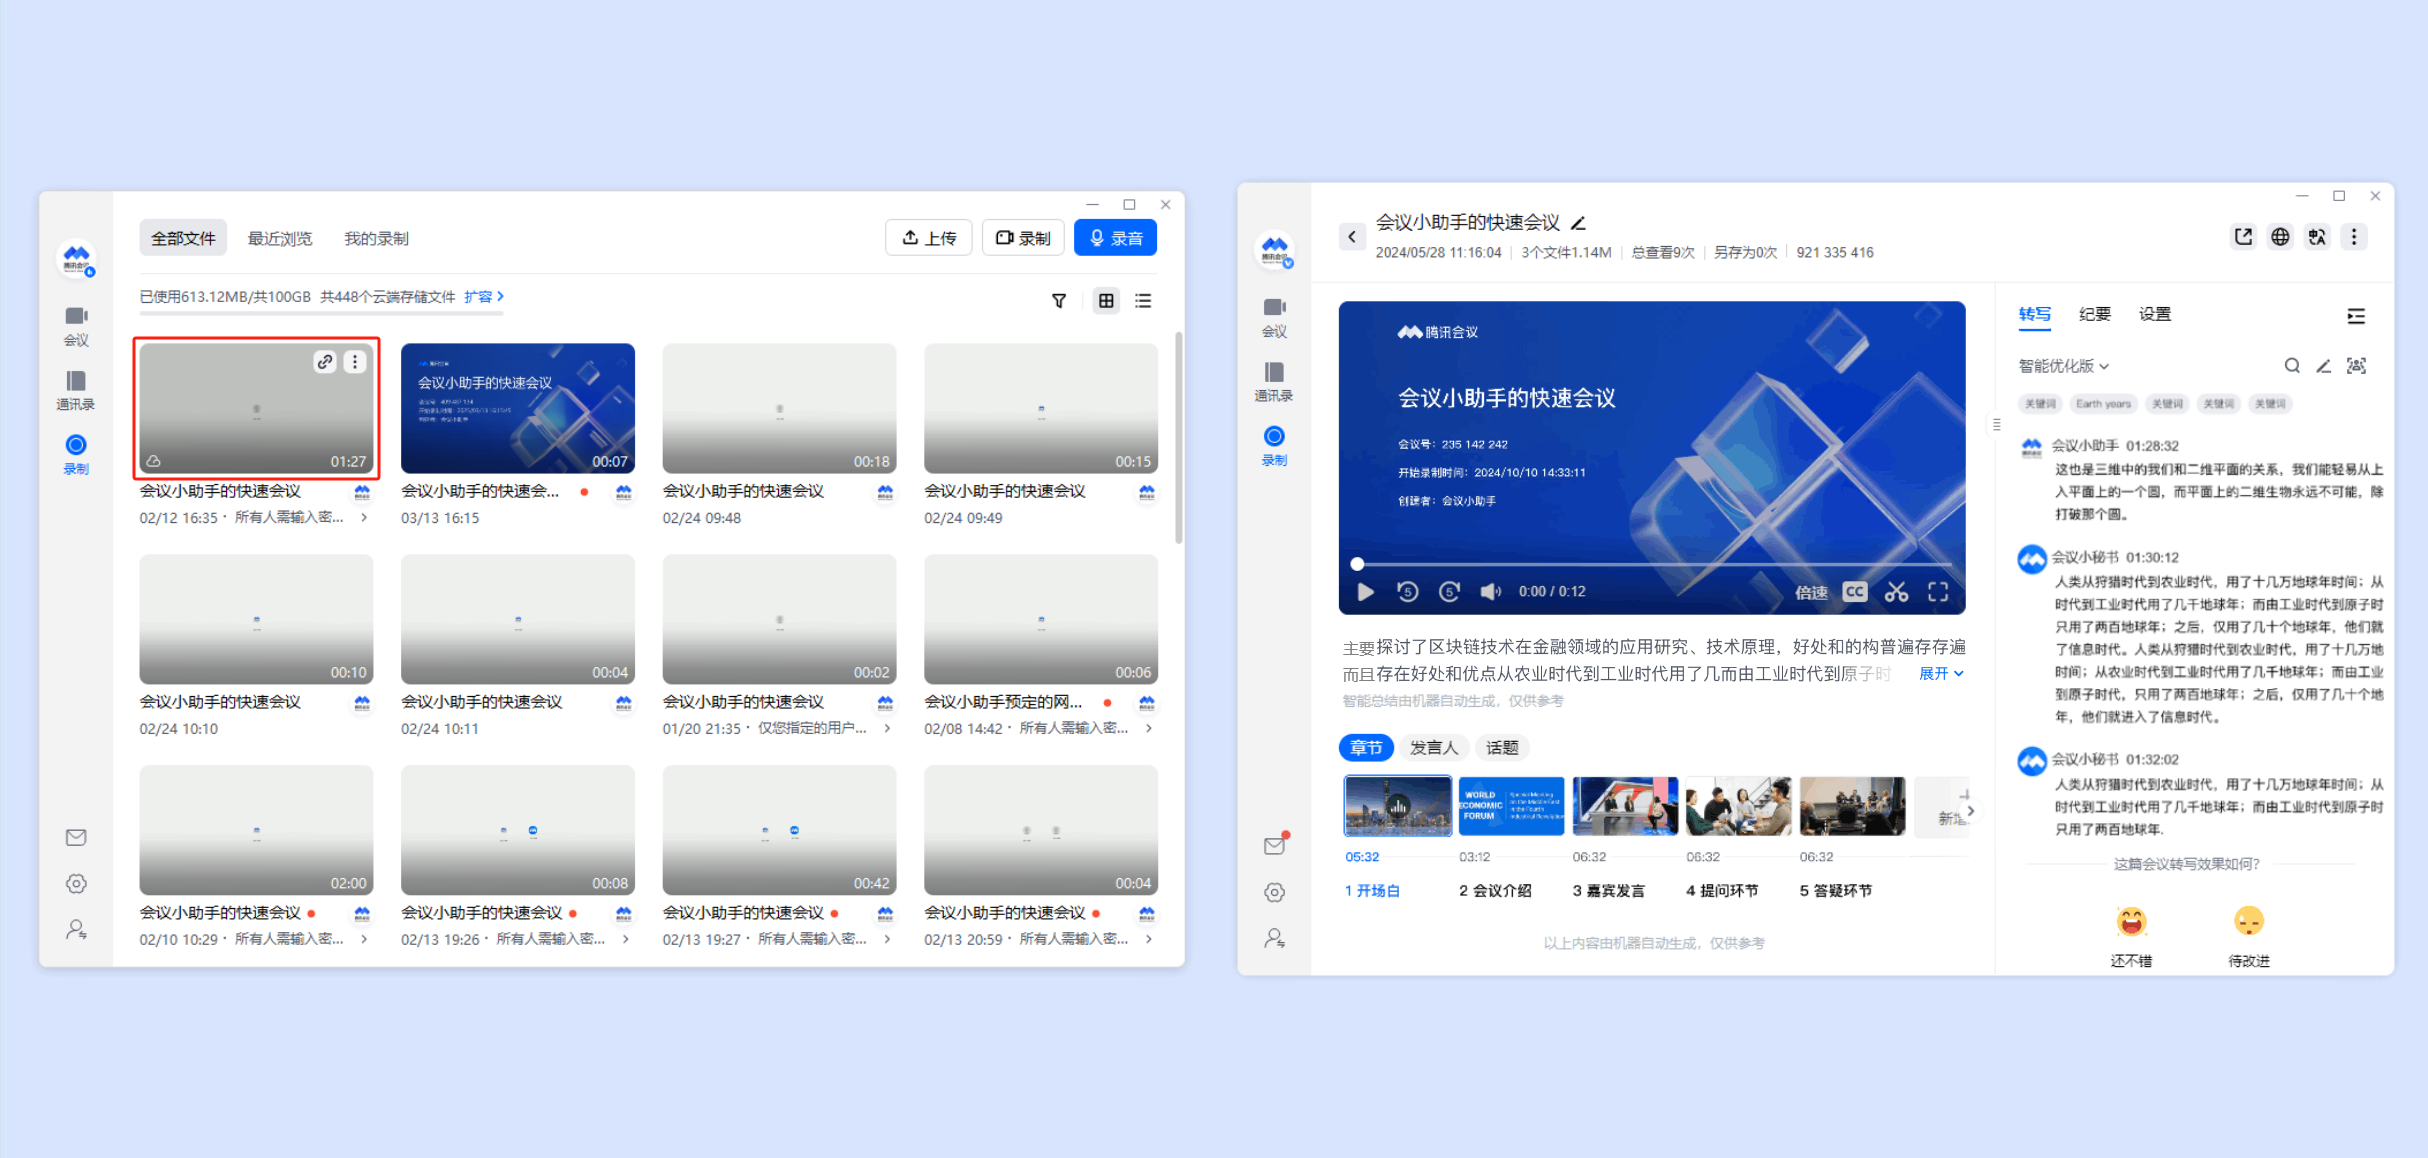2428x1158 pixels.
Task: Expand details arrow for 02/10 10:29 recording
Action: 364,940
